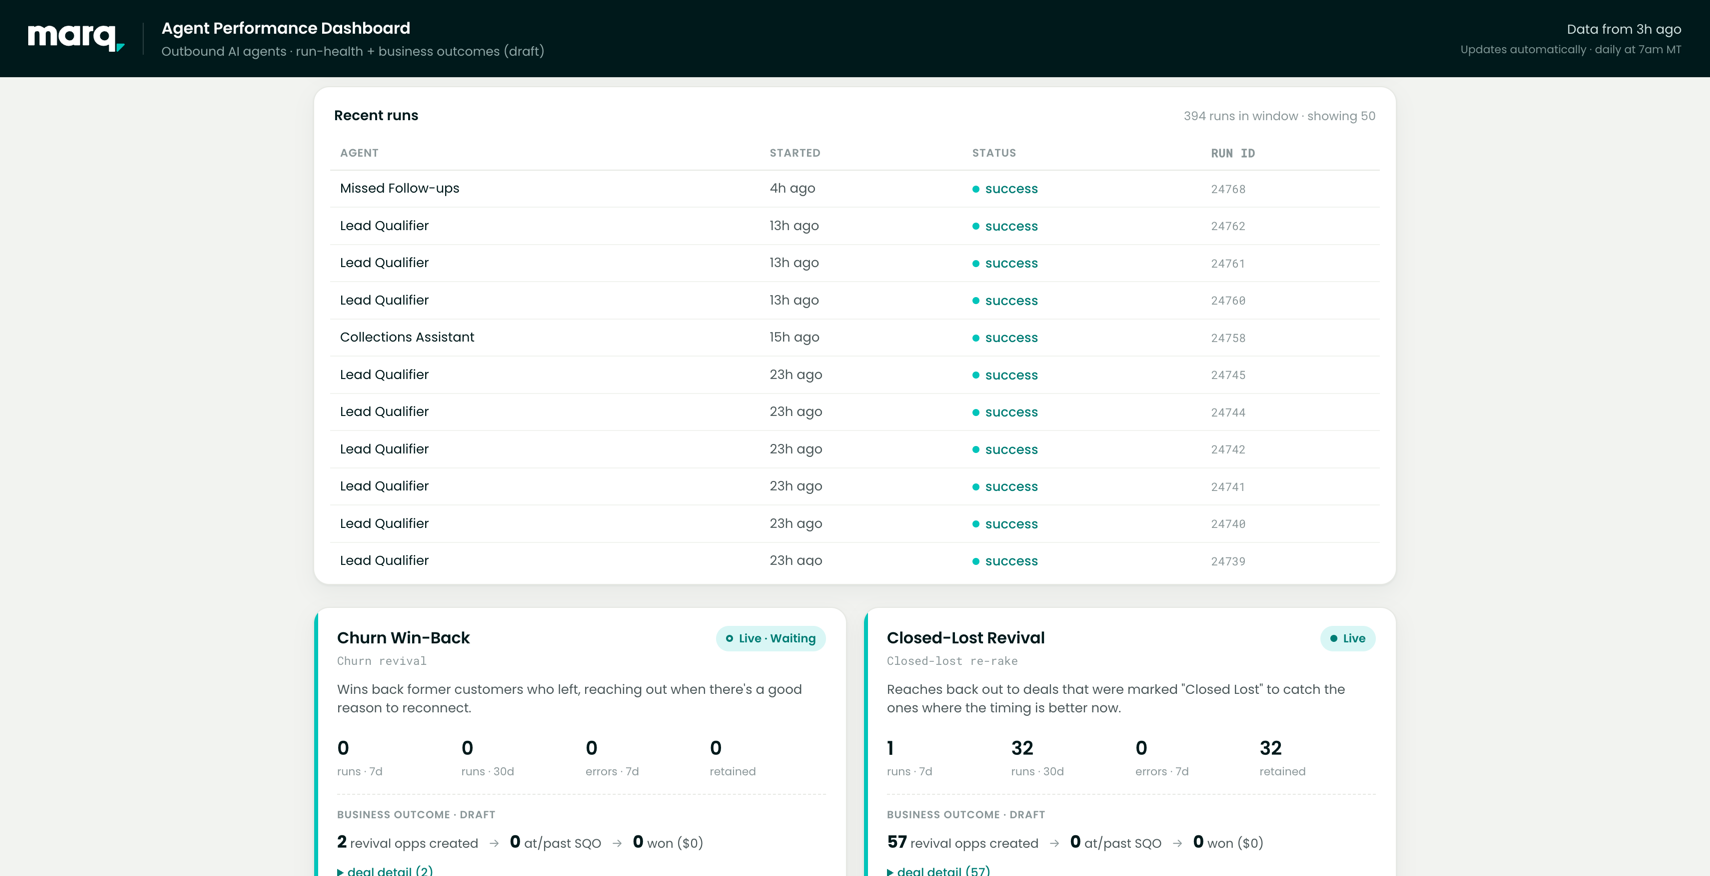
Task: Expand deal detail (2) under Churn Win-Back
Action: point(385,870)
